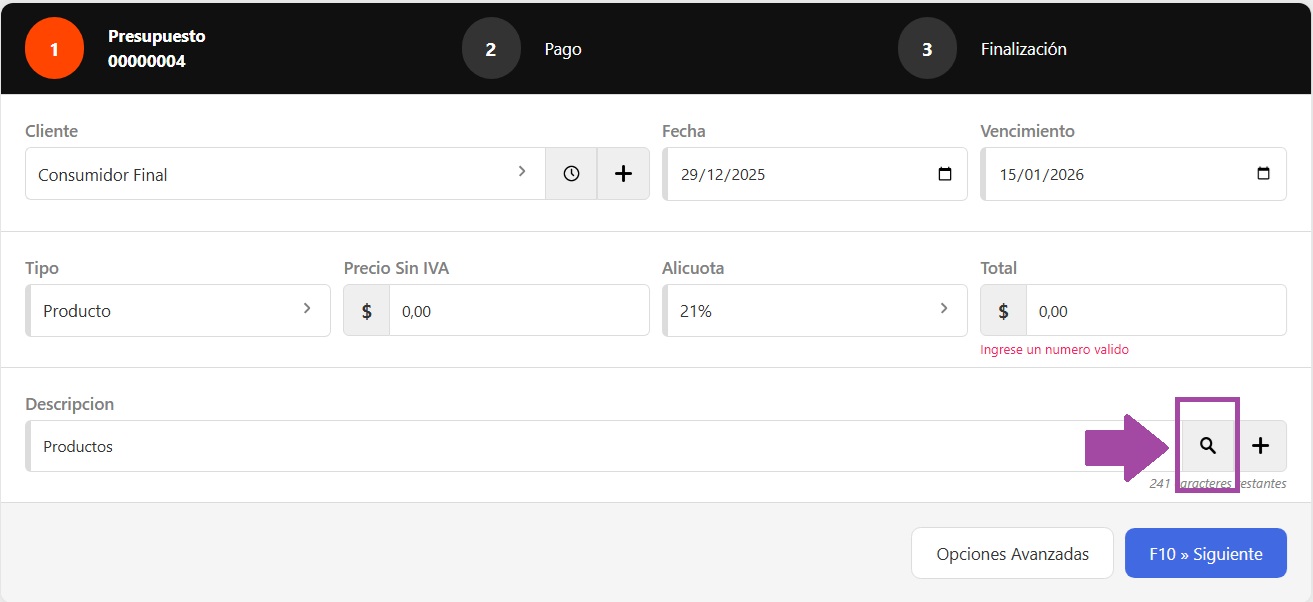Add new client with plus icon
This screenshot has width=1313, height=602.
coord(623,174)
